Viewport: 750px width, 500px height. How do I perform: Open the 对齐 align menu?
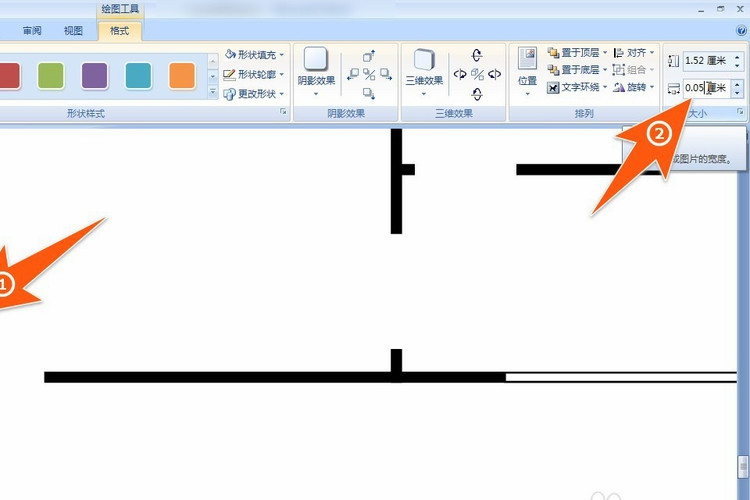click(634, 52)
